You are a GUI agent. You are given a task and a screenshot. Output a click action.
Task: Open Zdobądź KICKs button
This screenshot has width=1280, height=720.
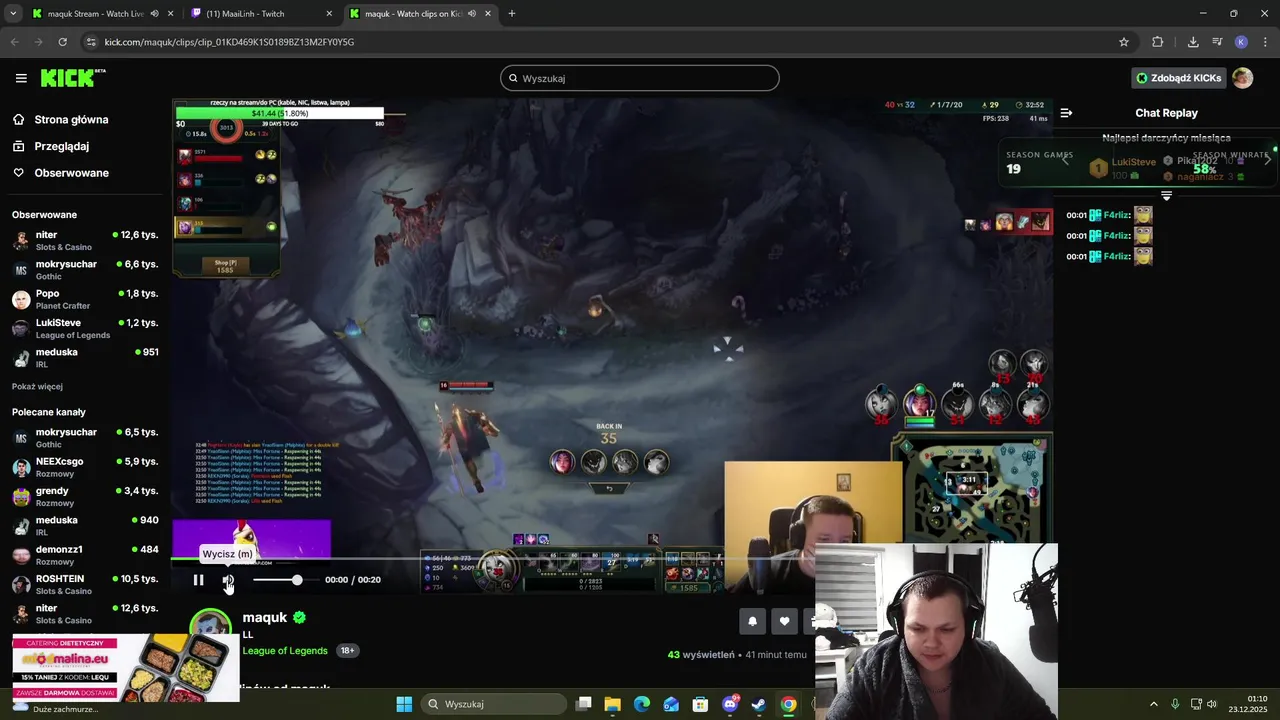(1179, 78)
